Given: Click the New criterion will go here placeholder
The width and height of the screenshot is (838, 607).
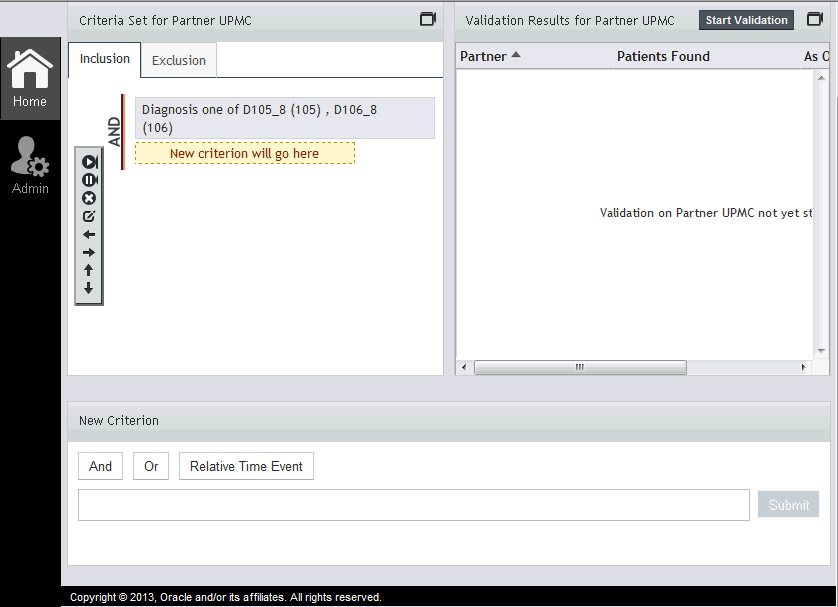Looking at the screenshot, I should 245,153.
